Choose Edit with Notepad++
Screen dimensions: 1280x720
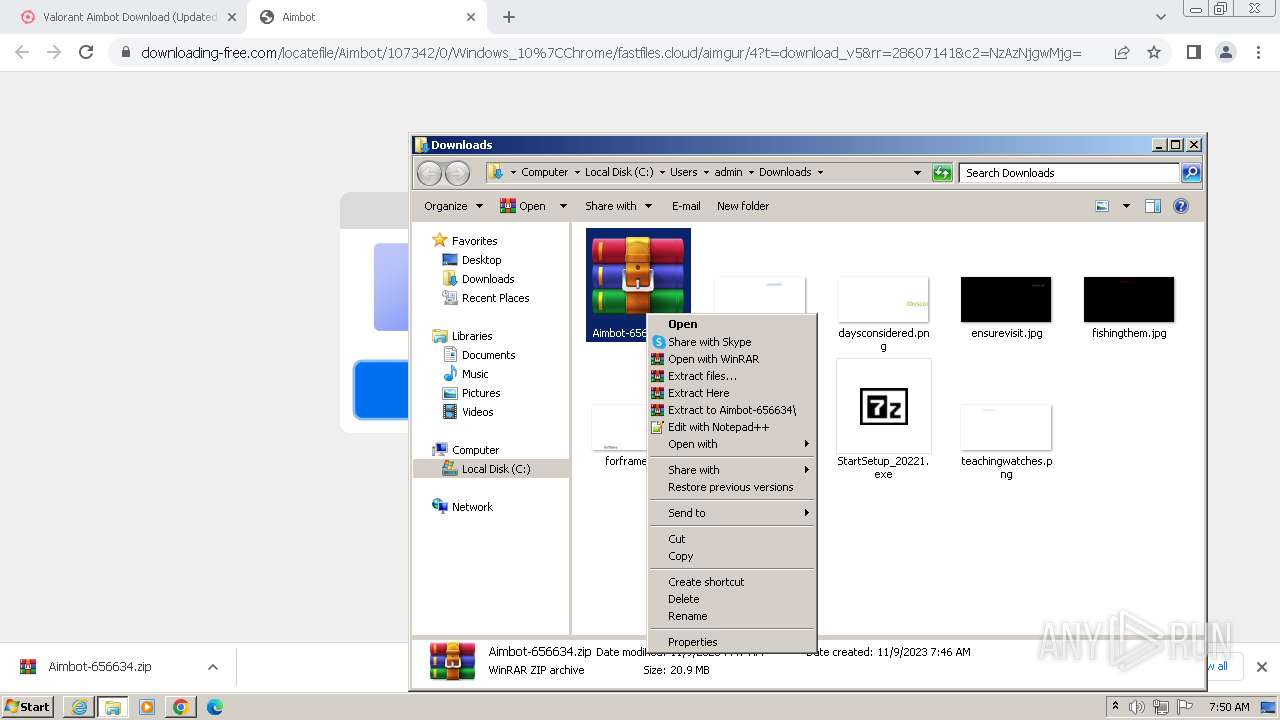click(732, 427)
